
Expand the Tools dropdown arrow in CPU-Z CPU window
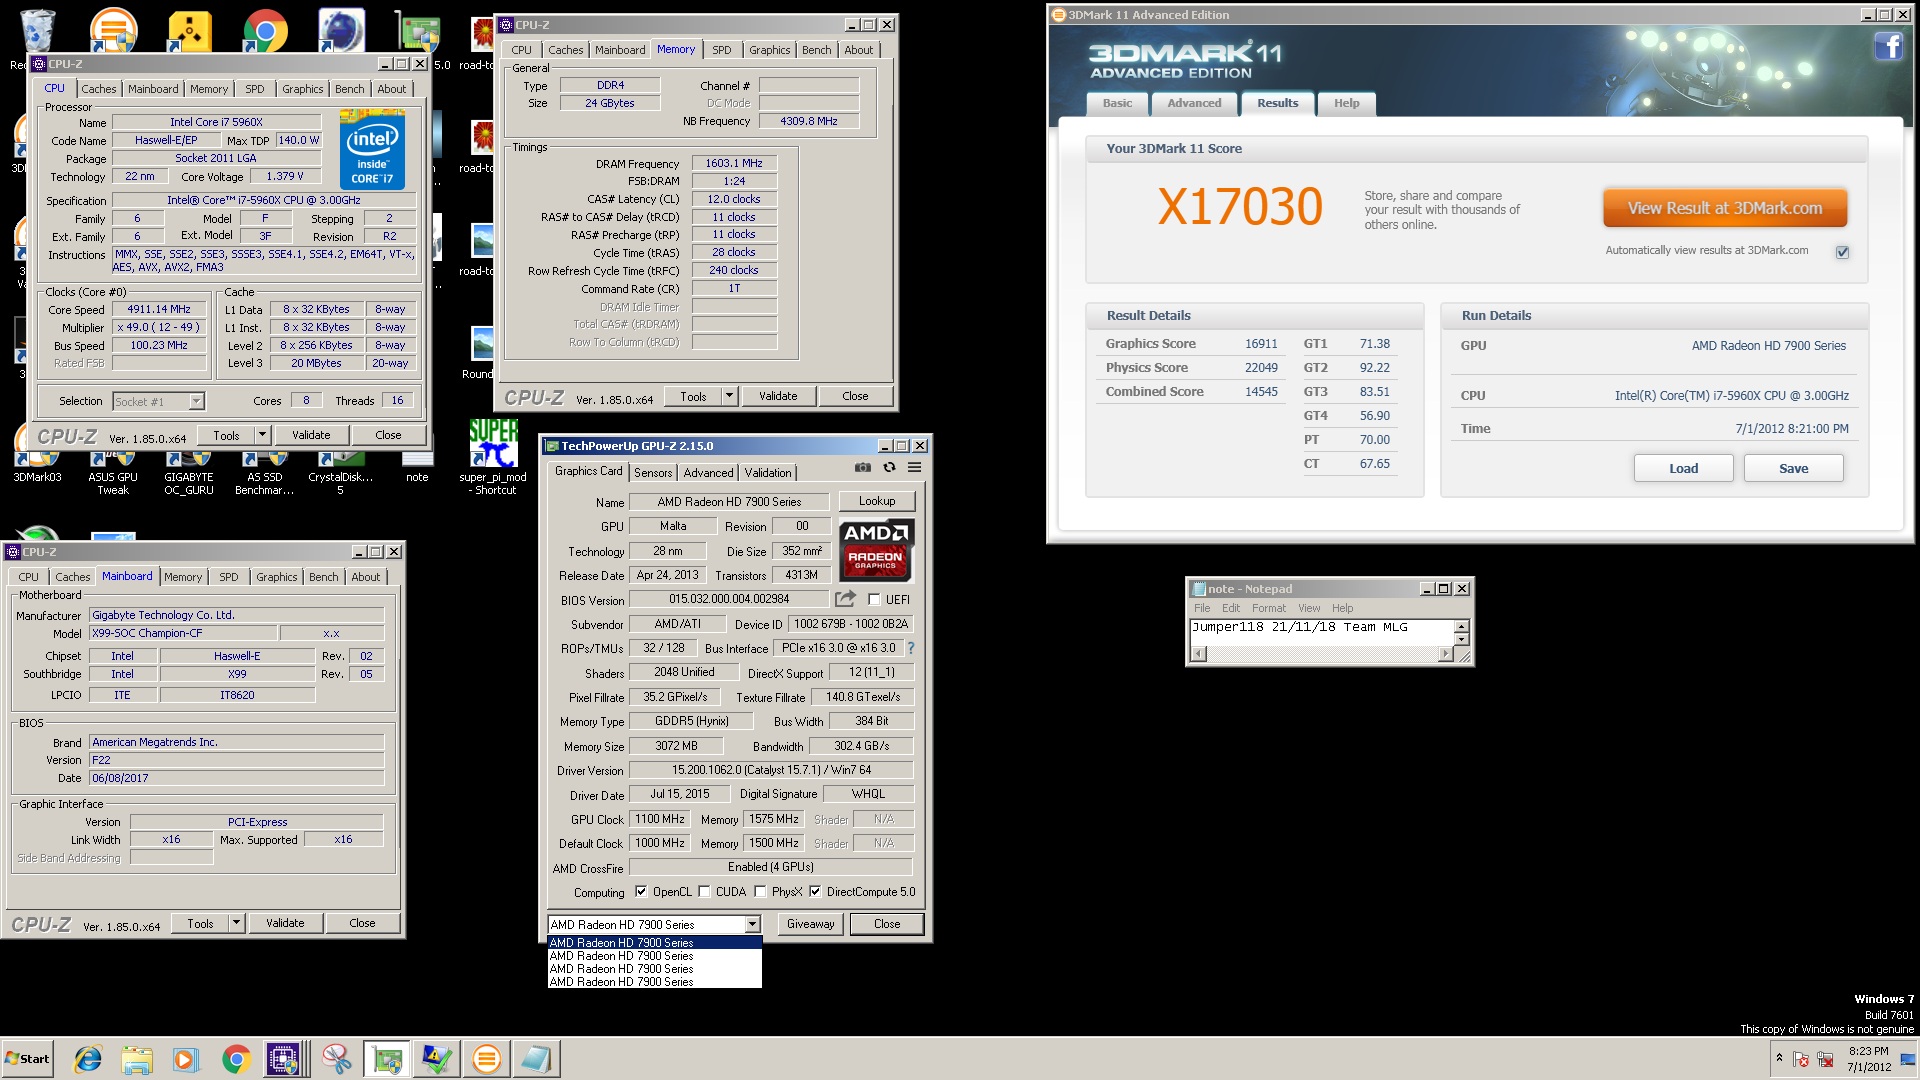[262, 435]
